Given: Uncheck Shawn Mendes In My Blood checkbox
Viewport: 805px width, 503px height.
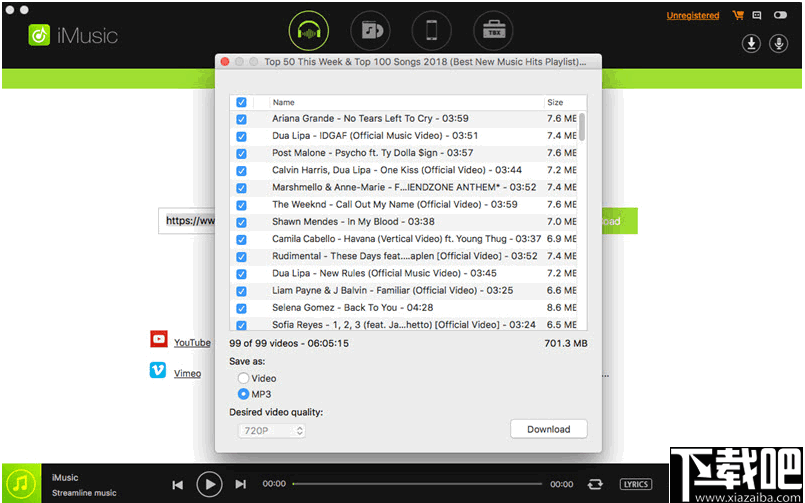Looking at the screenshot, I should [241, 222].
